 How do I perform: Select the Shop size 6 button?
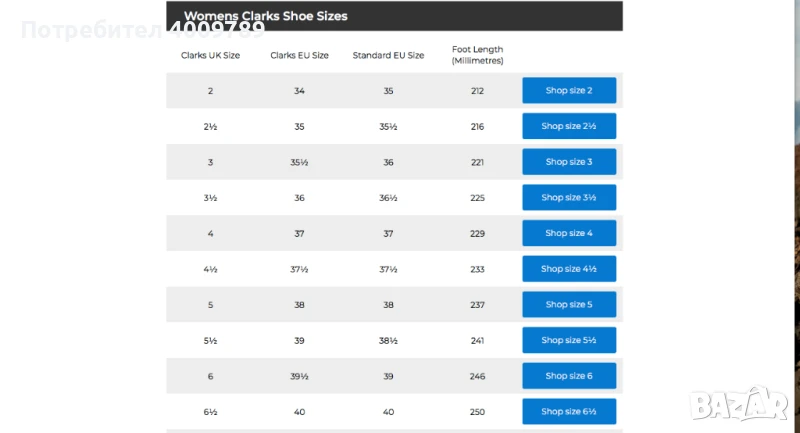pyautogui.click(x=568, y=376)
